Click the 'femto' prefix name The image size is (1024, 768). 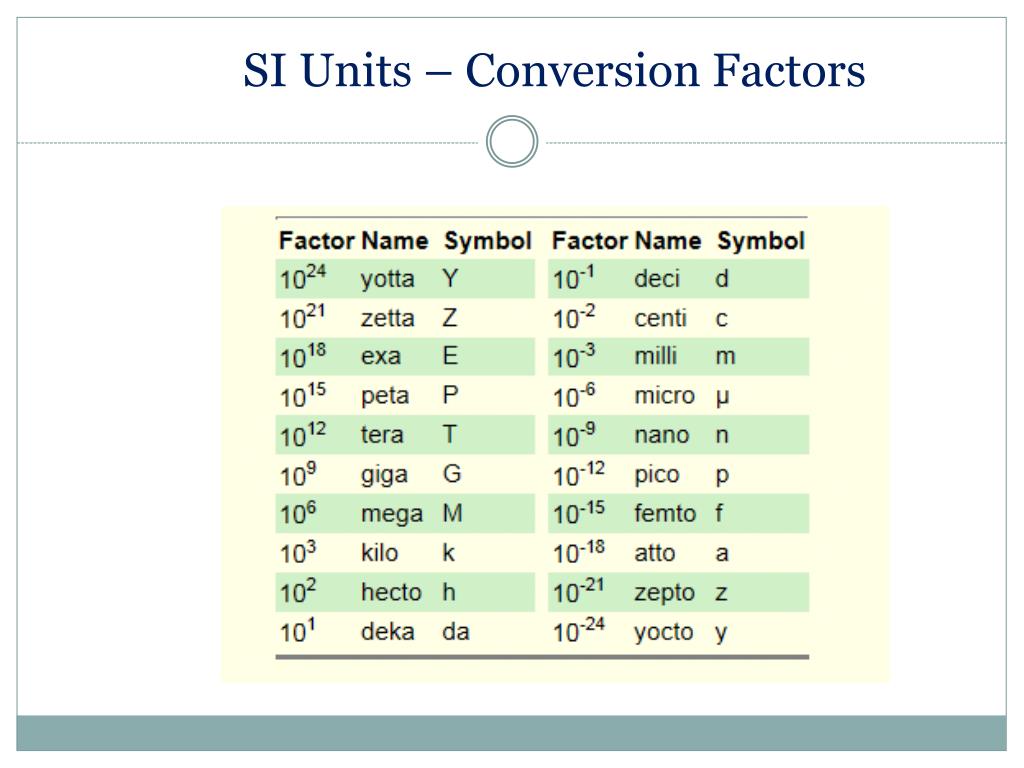click(x=665, y=513)
